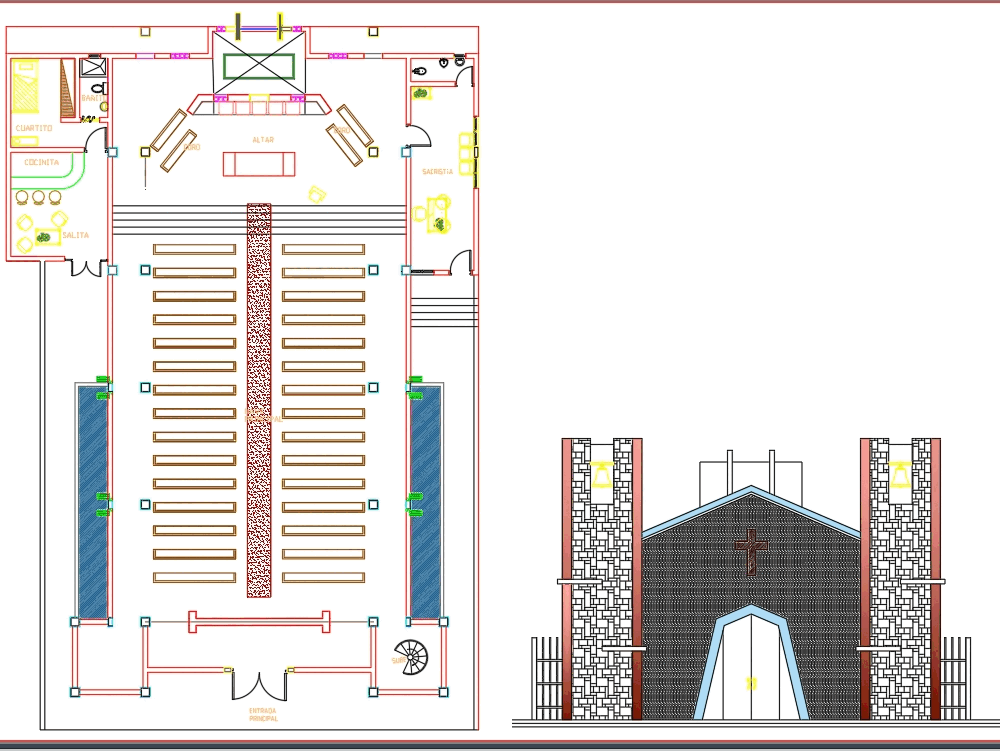This screenshot has width=1000, height=751.
Task: Click the main entrance double-door swing symbol
Action: coord(258,685)
